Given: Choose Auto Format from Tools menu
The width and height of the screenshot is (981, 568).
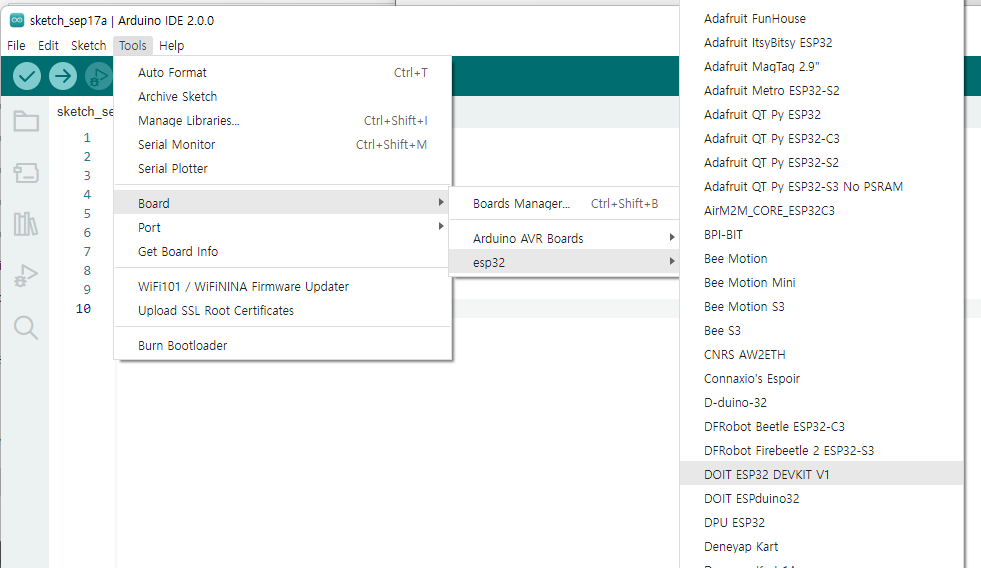Looking at the screenshot, I should 283,73.
